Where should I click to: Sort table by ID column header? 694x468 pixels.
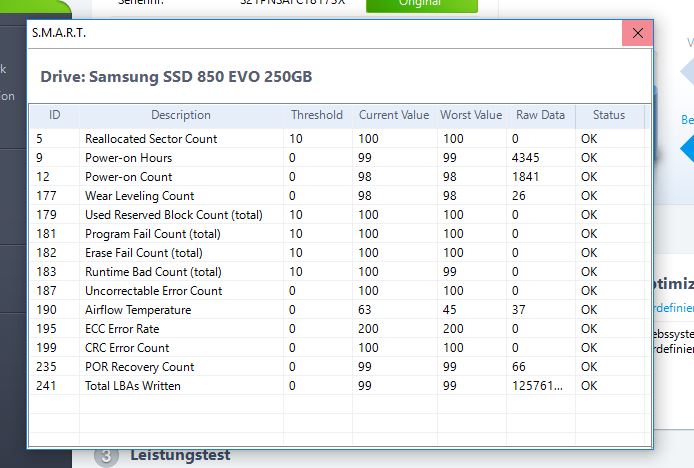[x=54, y=115]
